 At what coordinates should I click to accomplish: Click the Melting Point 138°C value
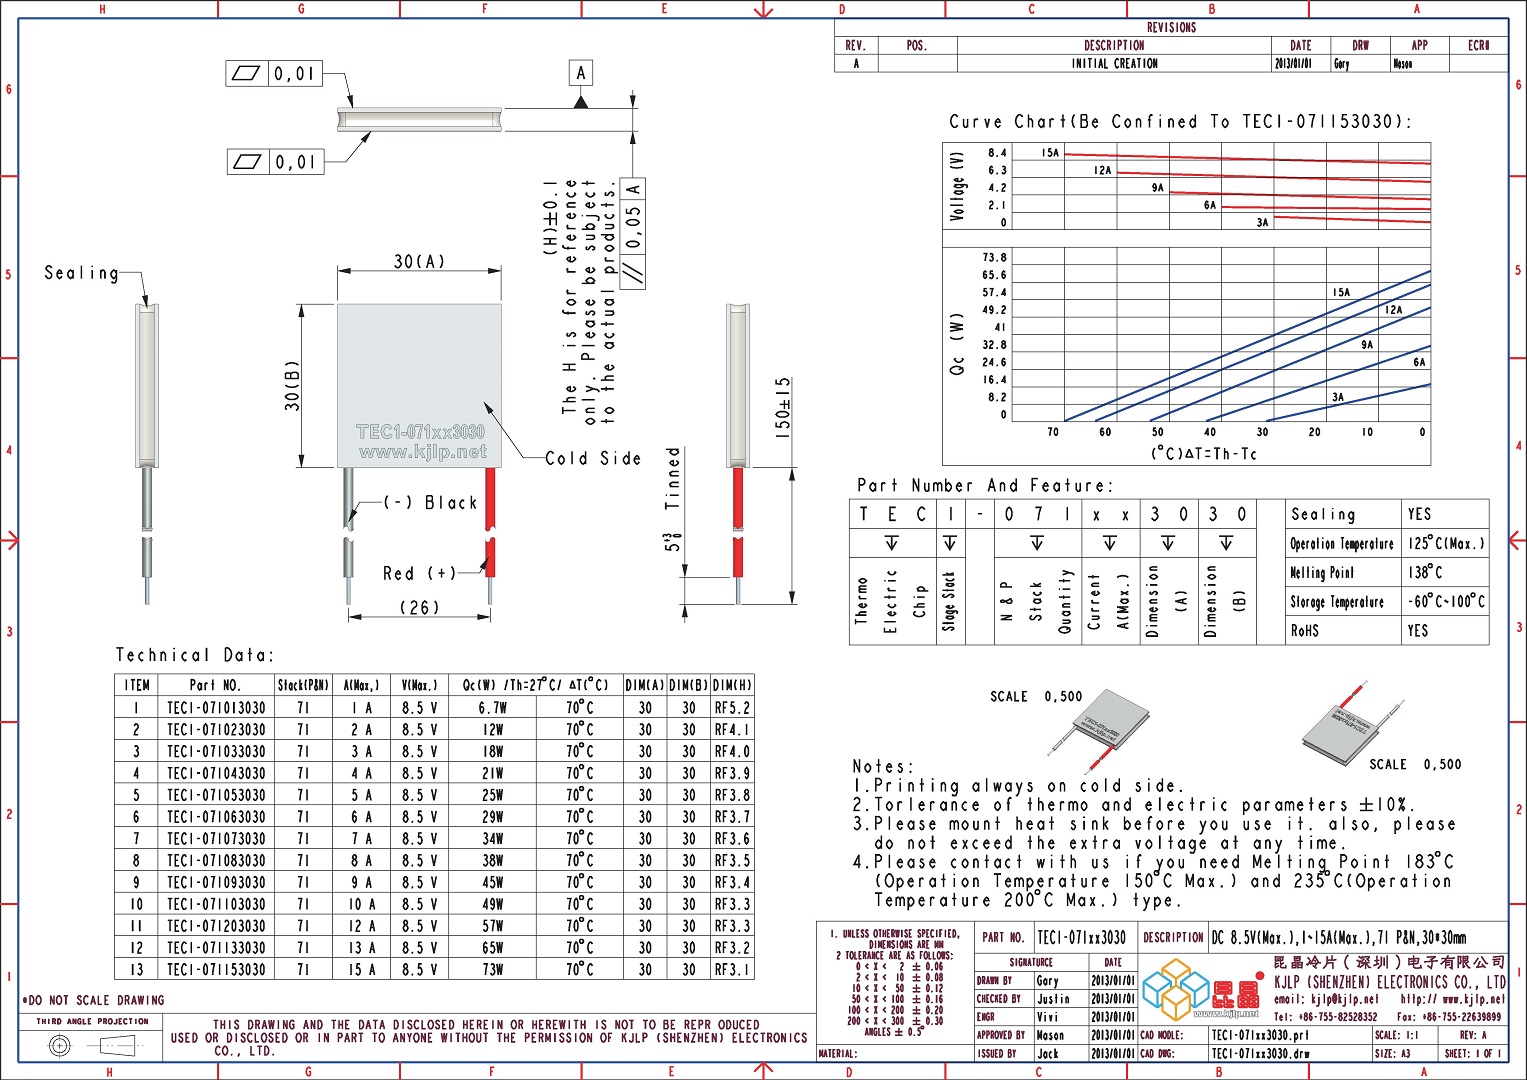pos(1426,572)
